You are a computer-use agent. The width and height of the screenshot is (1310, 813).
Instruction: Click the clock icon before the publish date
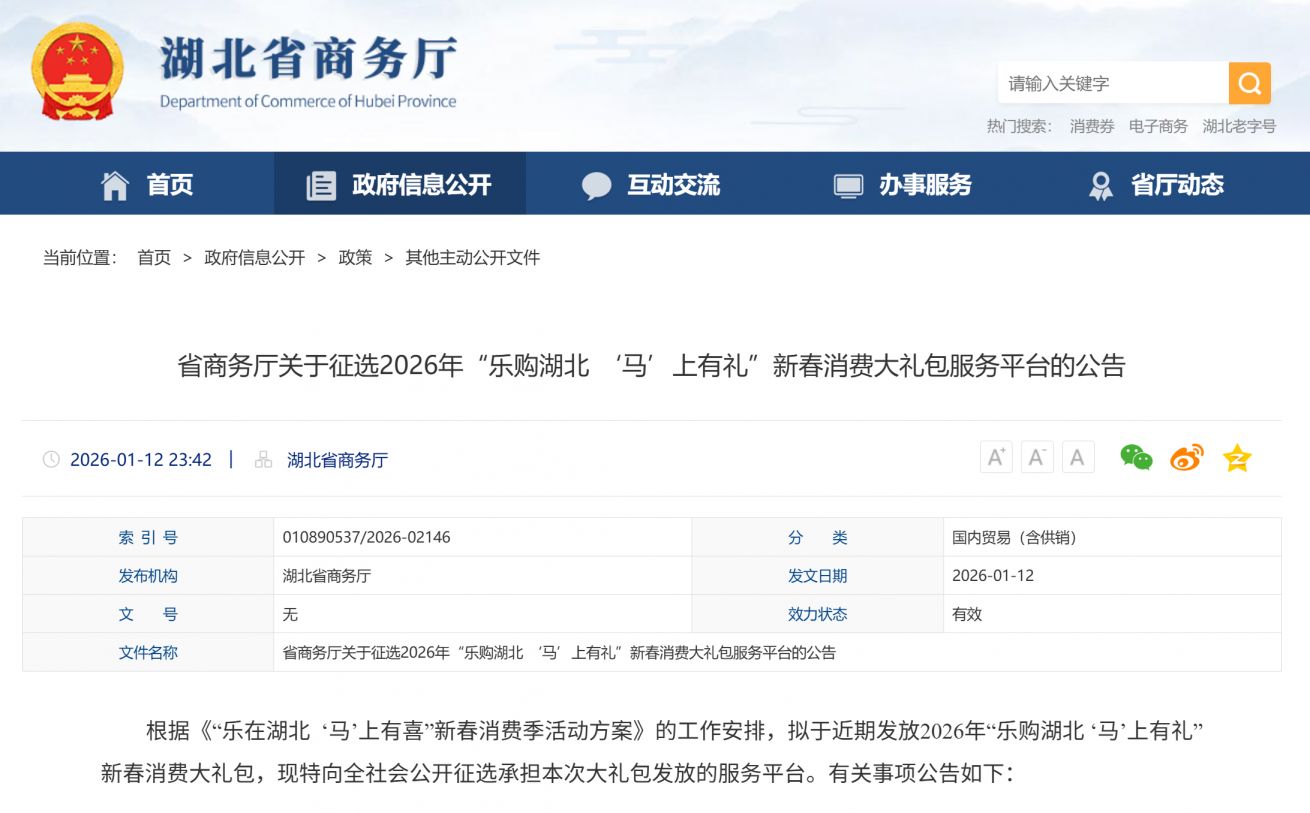[51, 459]
